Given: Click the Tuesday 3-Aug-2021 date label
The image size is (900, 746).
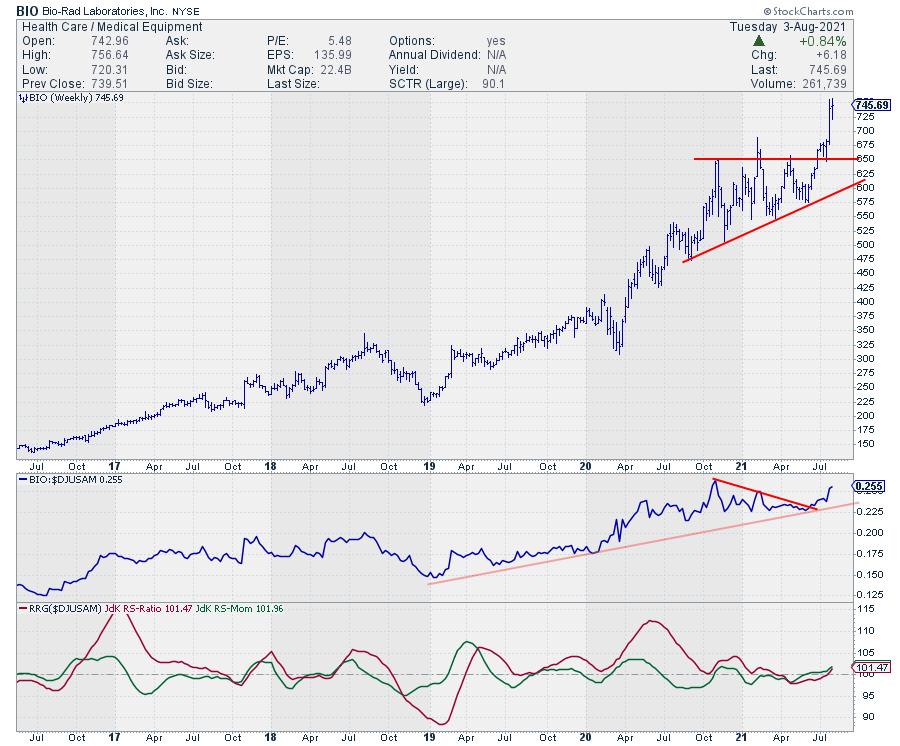Looking at the screenshot, I should point(793,27).
